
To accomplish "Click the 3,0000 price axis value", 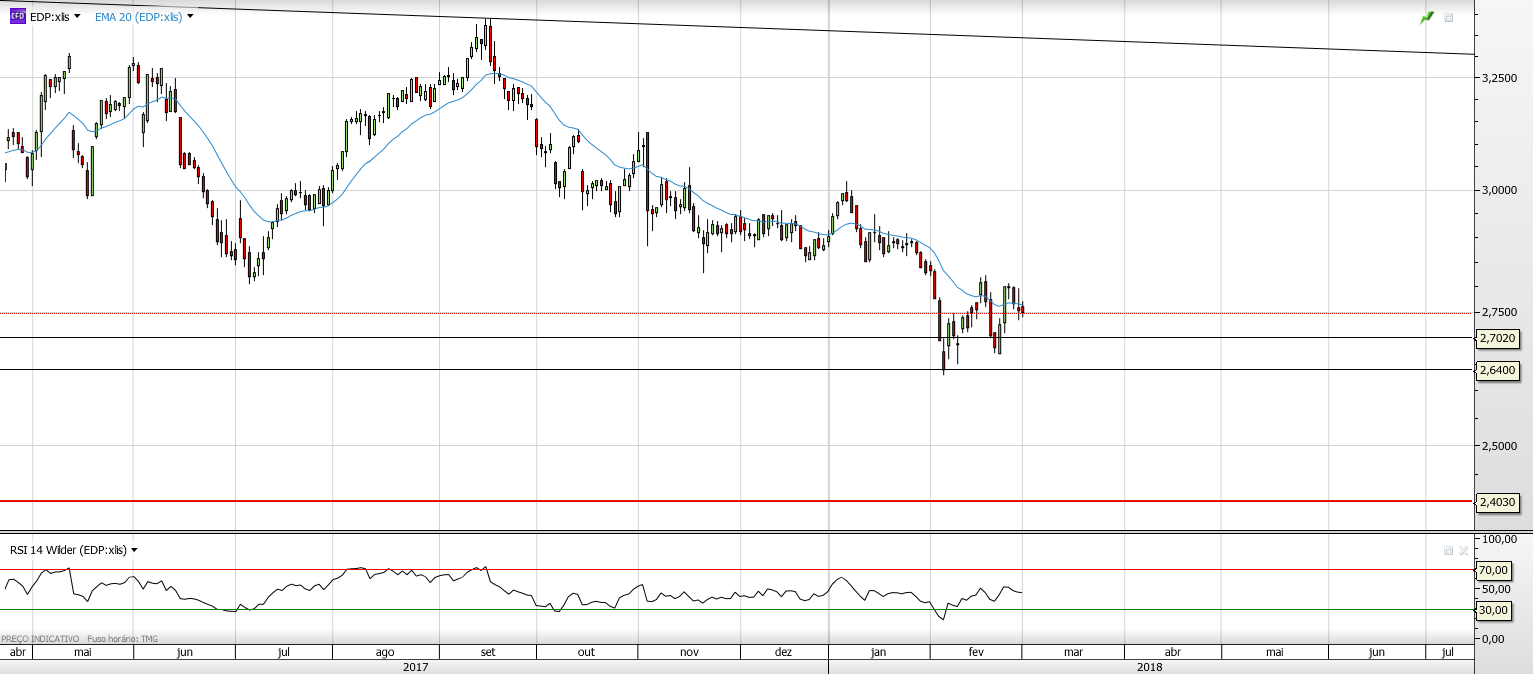I will click(x=1499, y=190).
